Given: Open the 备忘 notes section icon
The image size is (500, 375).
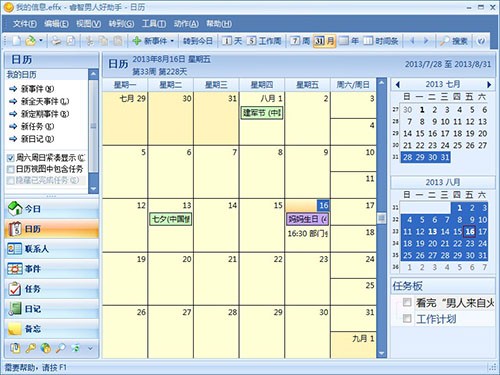Looking at the screenshot, I should click(x=15, y=329).
